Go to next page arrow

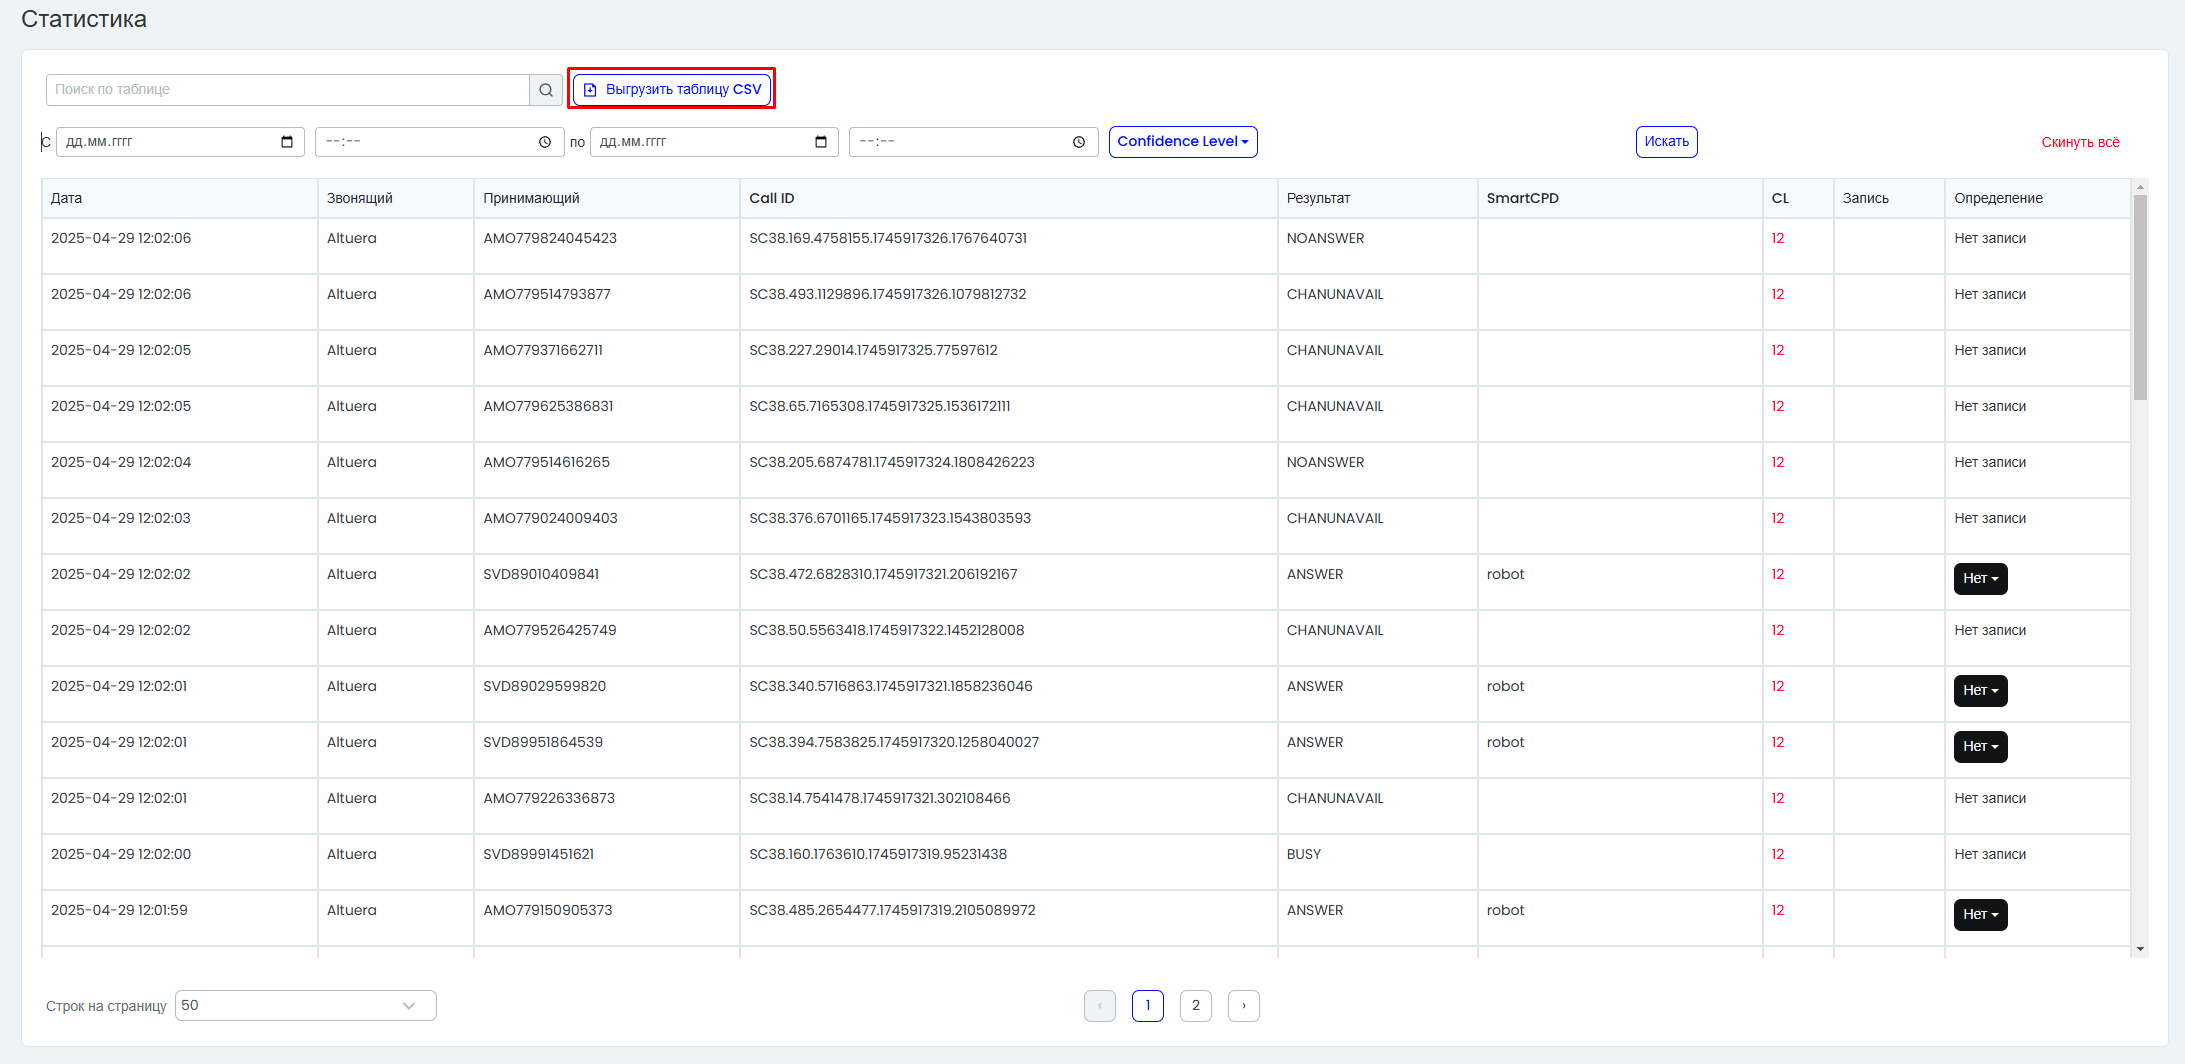click(1244, 1006)
